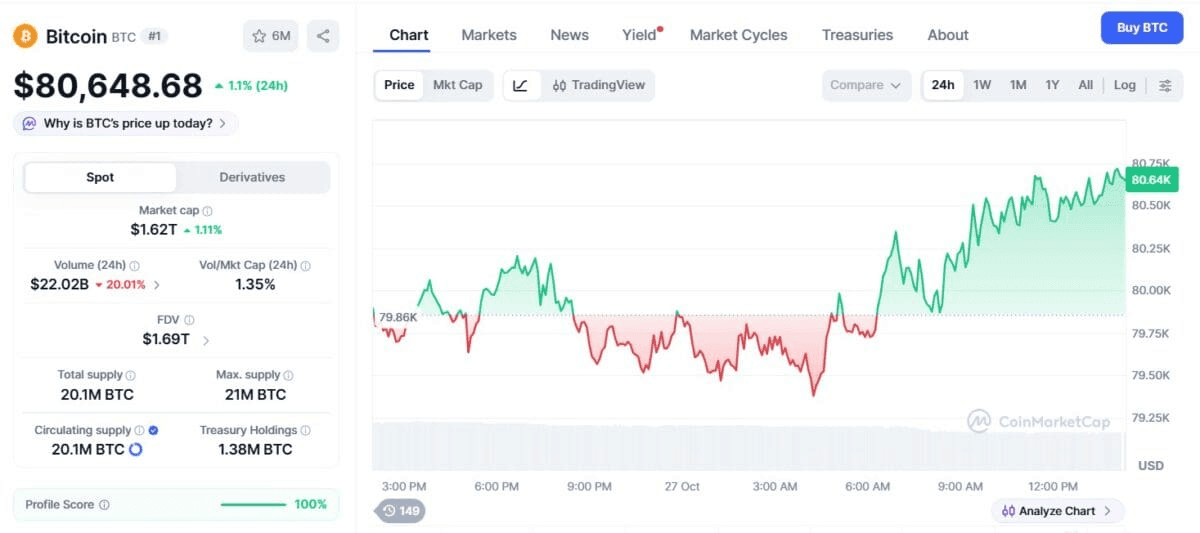Open the Chart tab

coord(409,35)
